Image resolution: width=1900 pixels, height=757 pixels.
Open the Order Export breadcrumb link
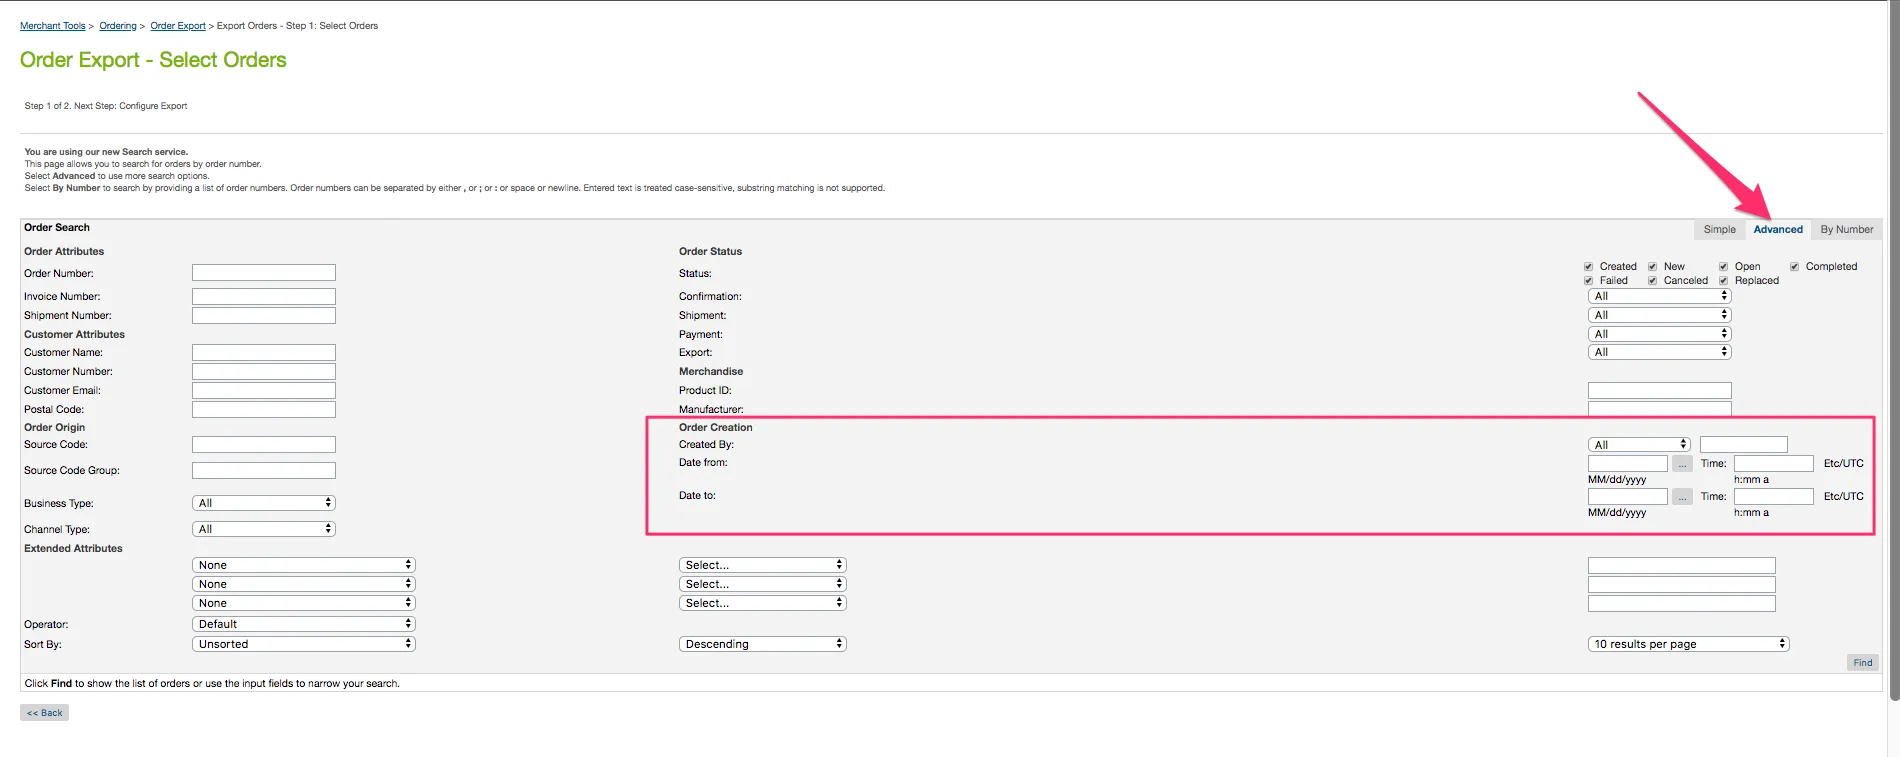point(178,26)
